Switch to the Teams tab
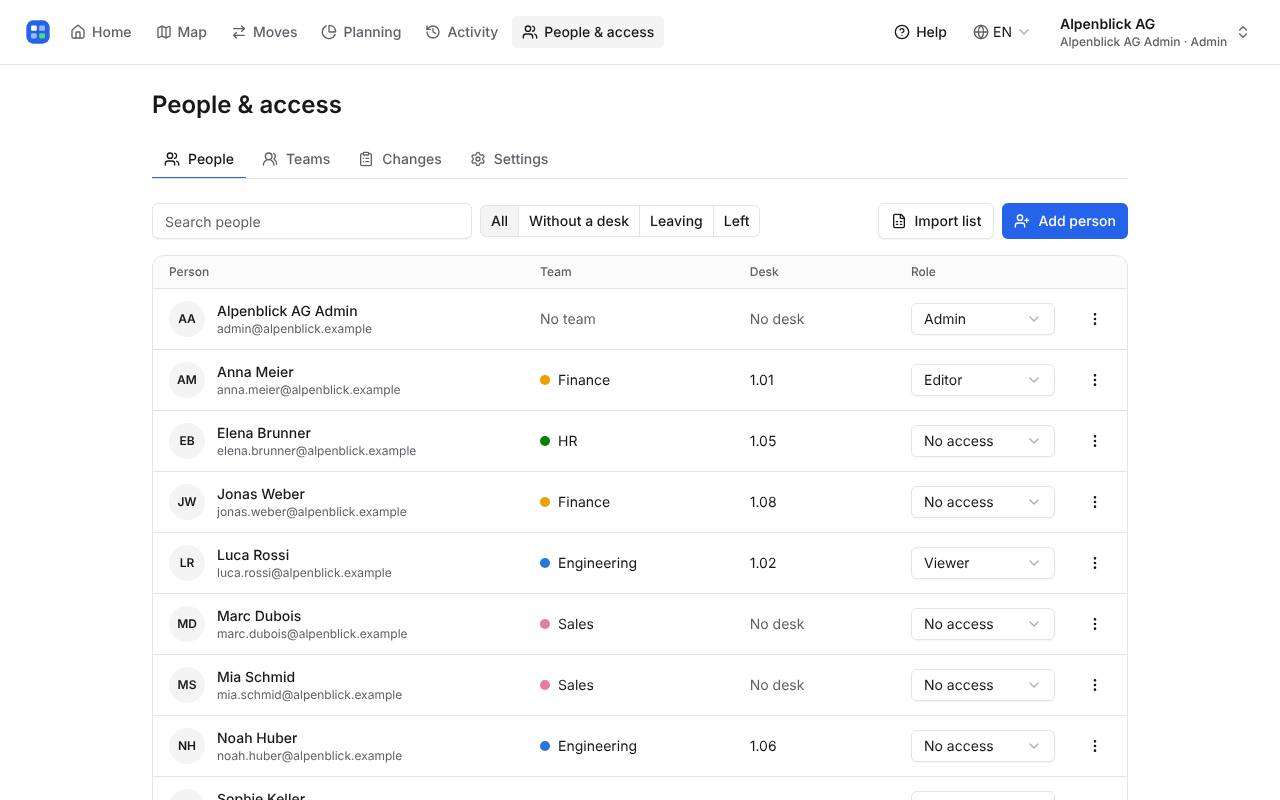Screen dimensions: 1280x800 (296, 159)
